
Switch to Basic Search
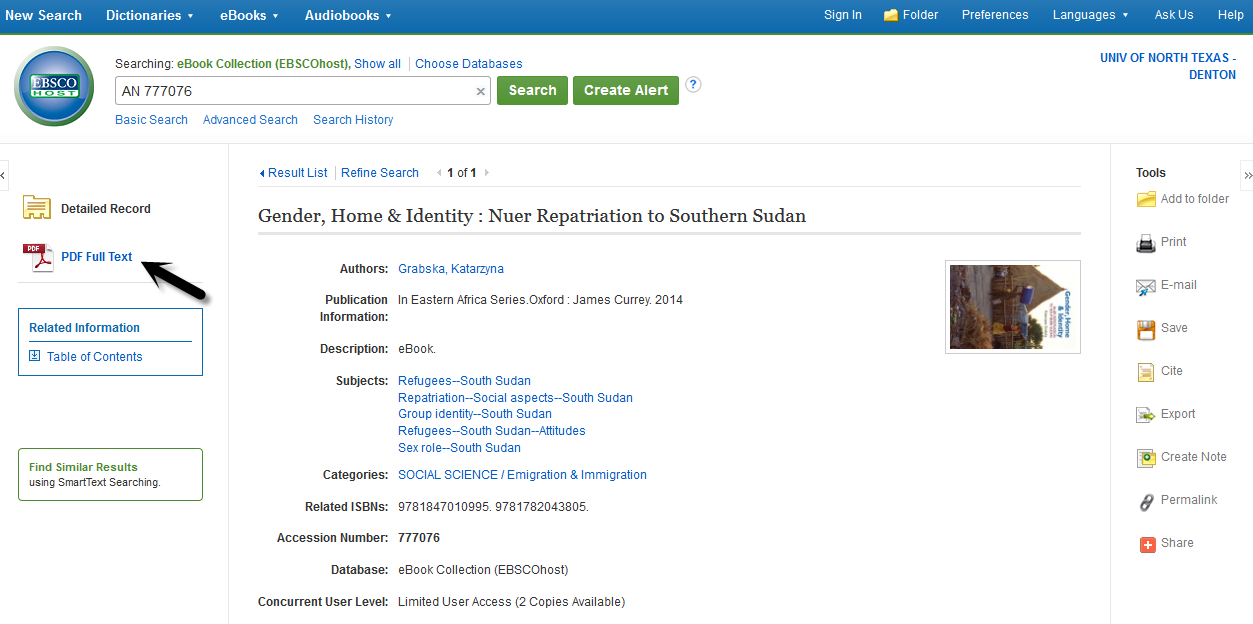pyautogui.click(x=151, y=120)
